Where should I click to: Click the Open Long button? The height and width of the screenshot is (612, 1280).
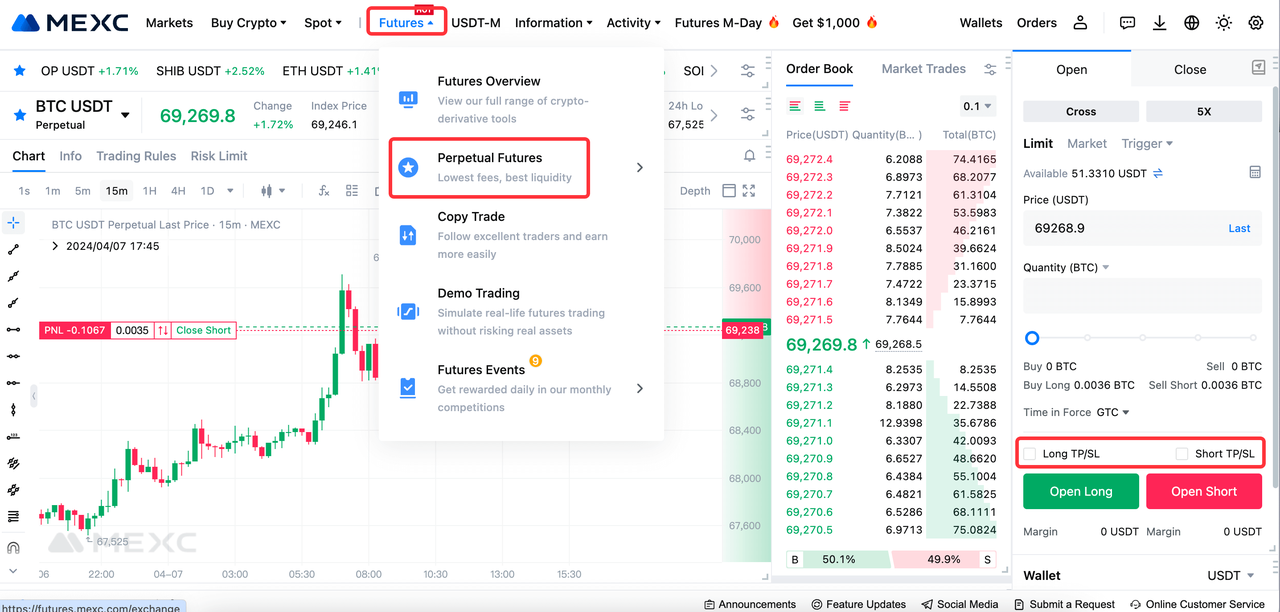(1080, 491)
